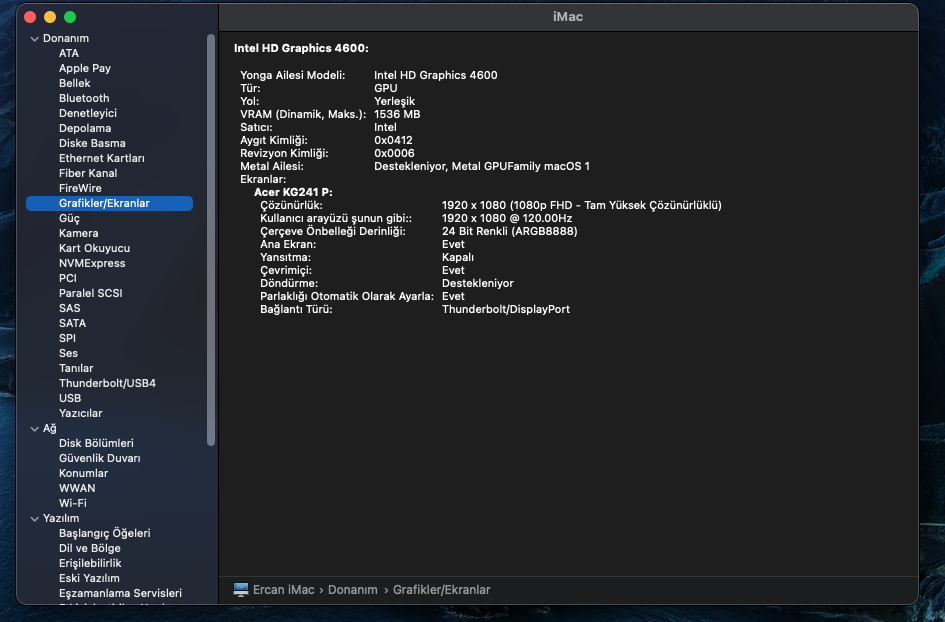Collapse the Donanım section
This screenshot has width=945, height=622.
[x=34, y=39]
